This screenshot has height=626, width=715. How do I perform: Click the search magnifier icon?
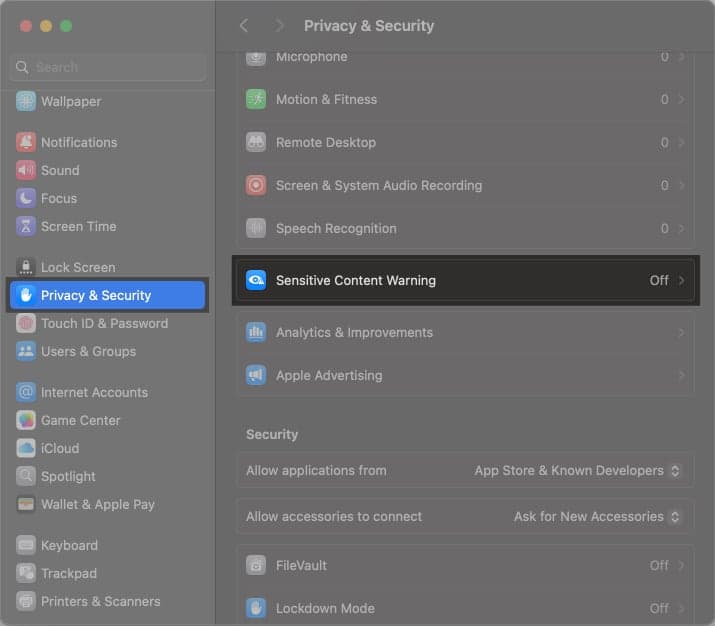click(x=22, y=67)
